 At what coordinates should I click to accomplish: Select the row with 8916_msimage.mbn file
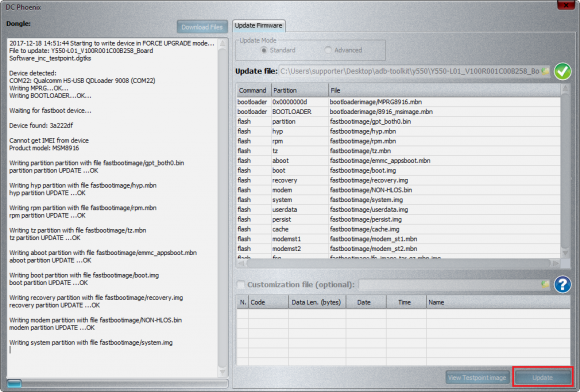398,112
